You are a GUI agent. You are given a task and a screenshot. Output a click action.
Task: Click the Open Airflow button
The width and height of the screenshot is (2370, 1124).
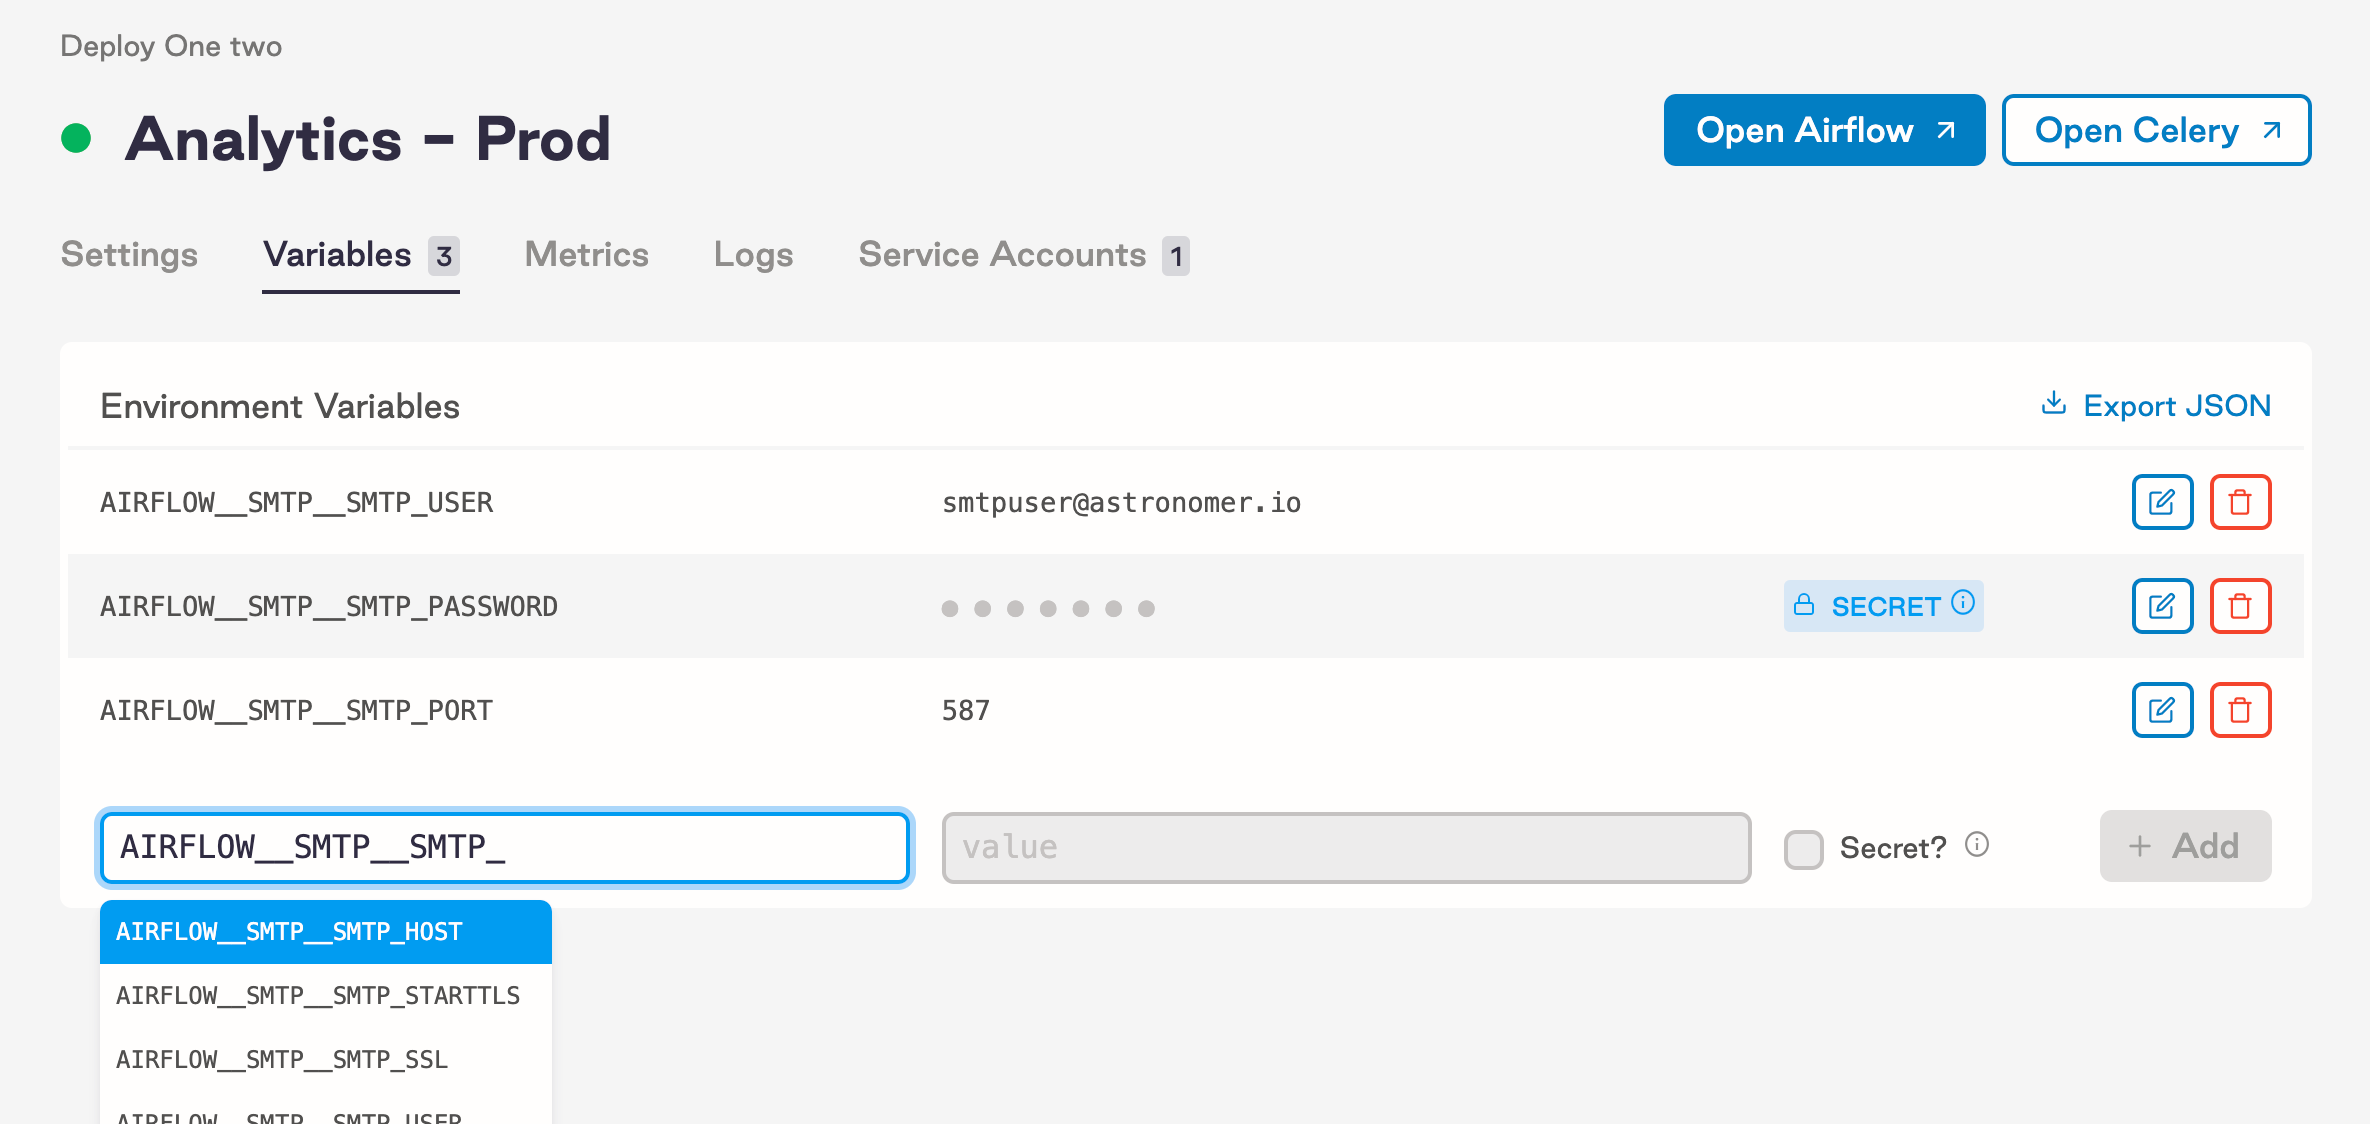(1823, 129)
